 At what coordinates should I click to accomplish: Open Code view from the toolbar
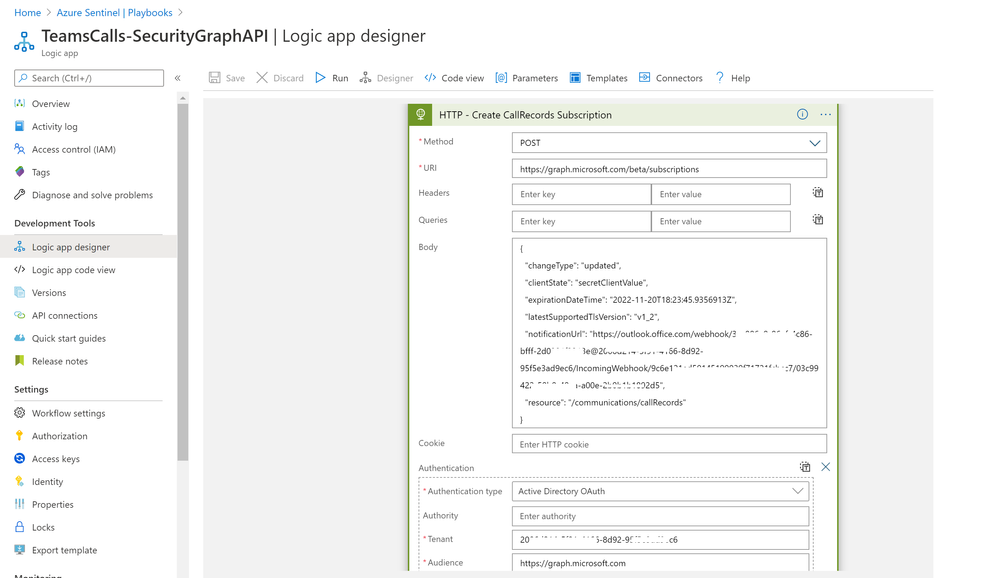pos(454,78)
